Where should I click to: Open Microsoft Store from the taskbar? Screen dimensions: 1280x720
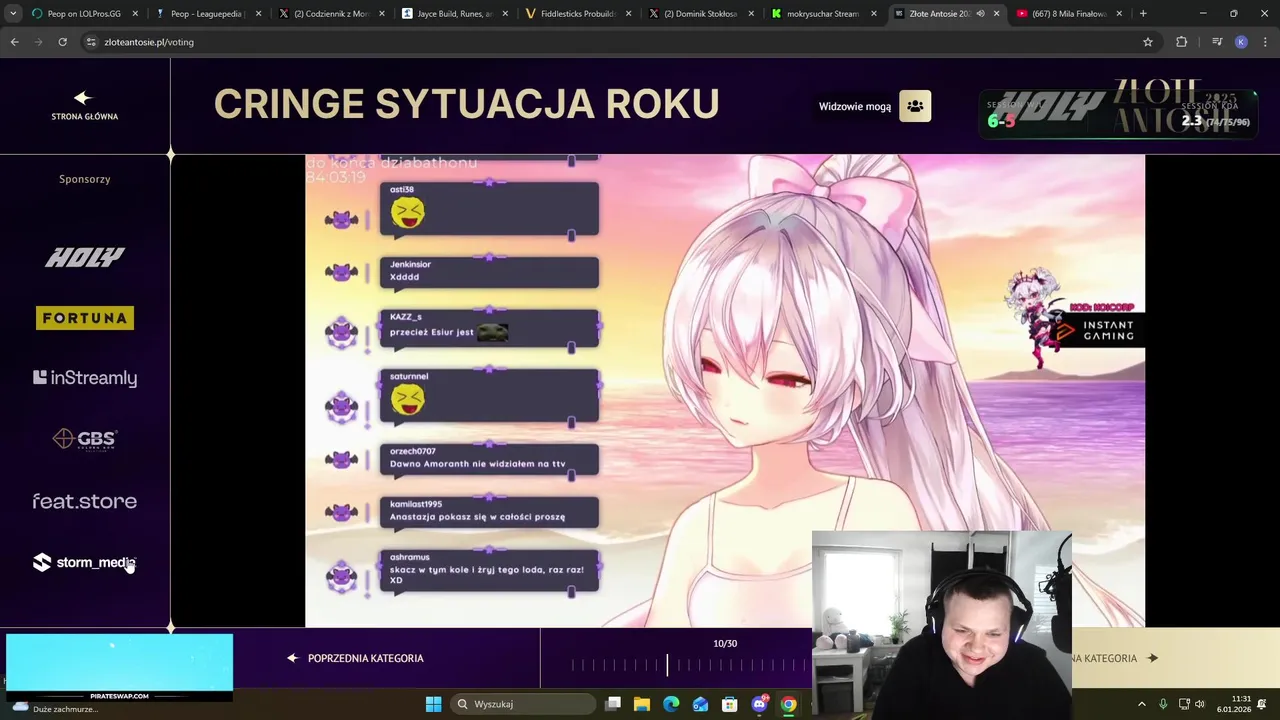coord(730,704)
